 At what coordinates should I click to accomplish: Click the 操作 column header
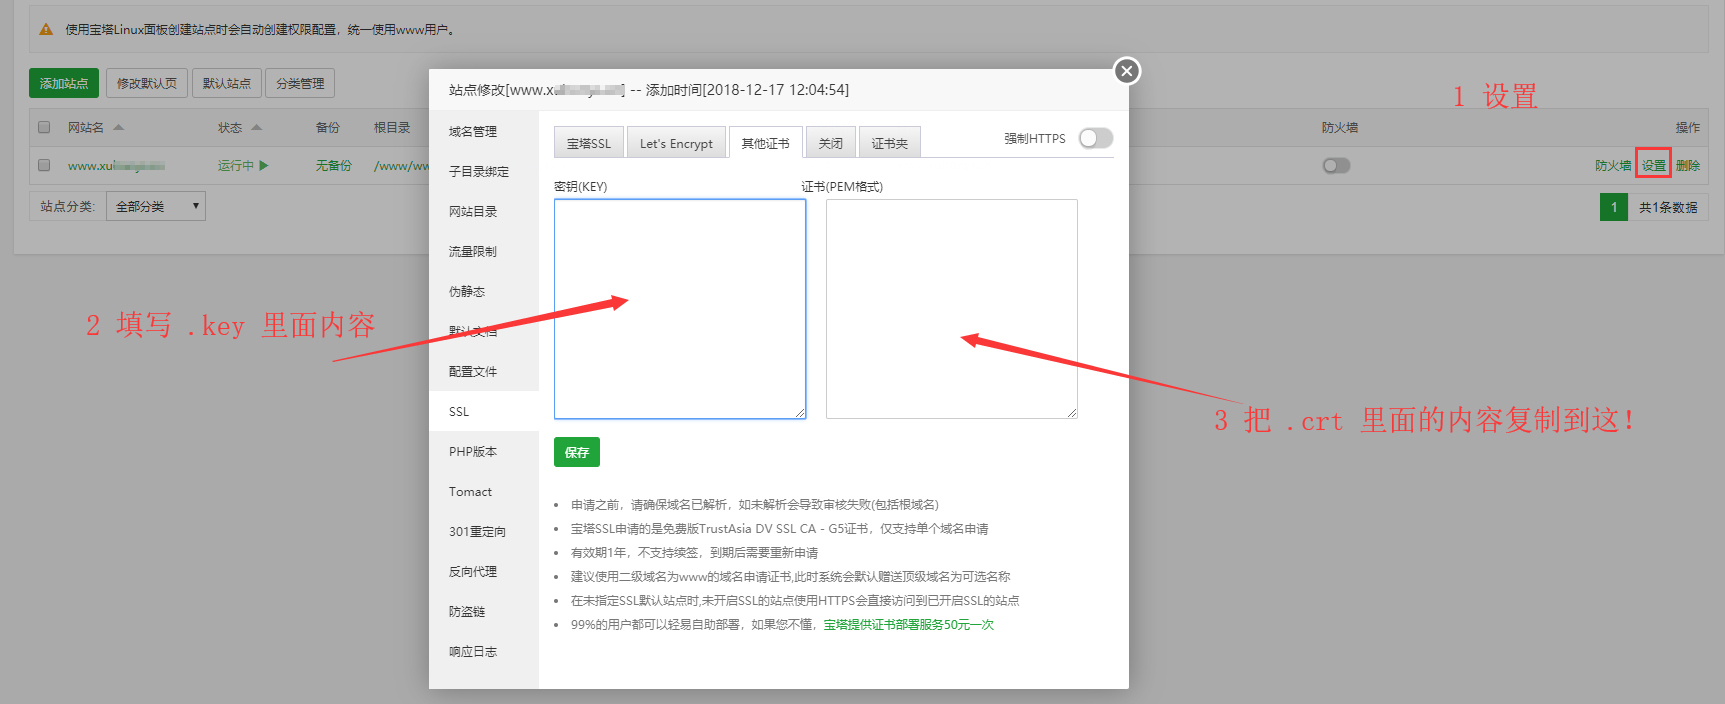pyautogui.click(x=1688, y=127)
